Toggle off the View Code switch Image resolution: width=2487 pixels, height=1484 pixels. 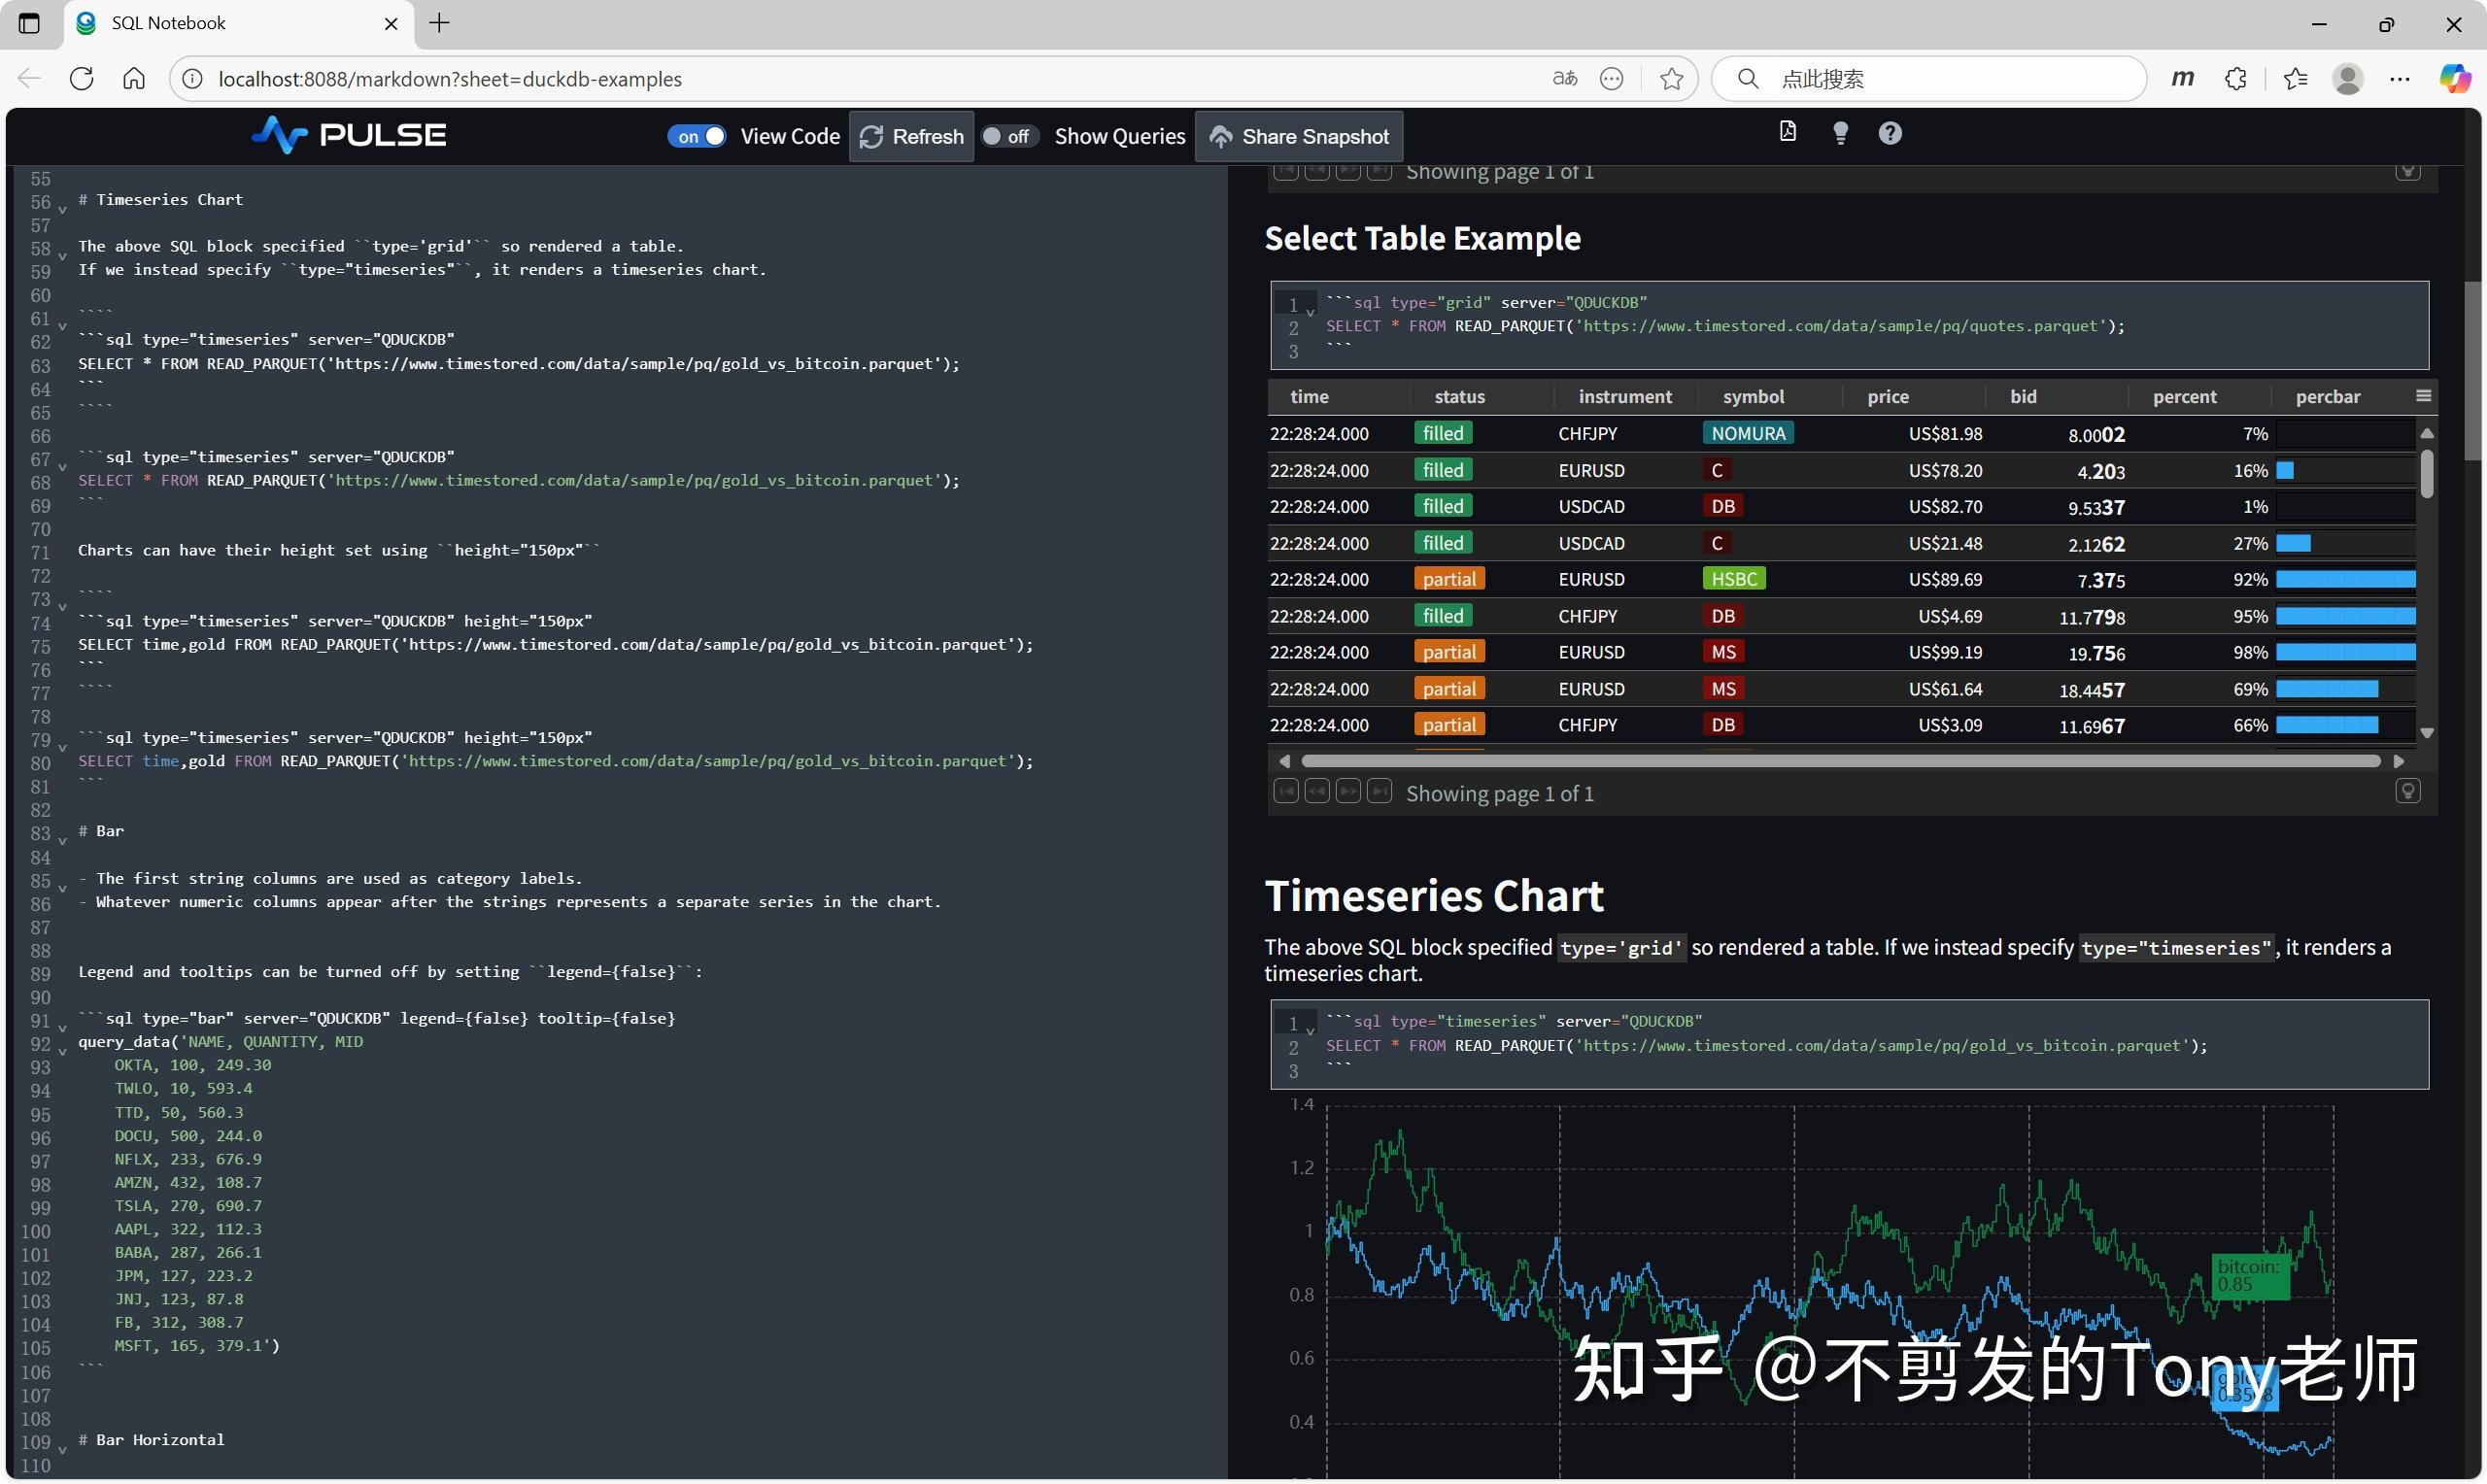[697, 136]
